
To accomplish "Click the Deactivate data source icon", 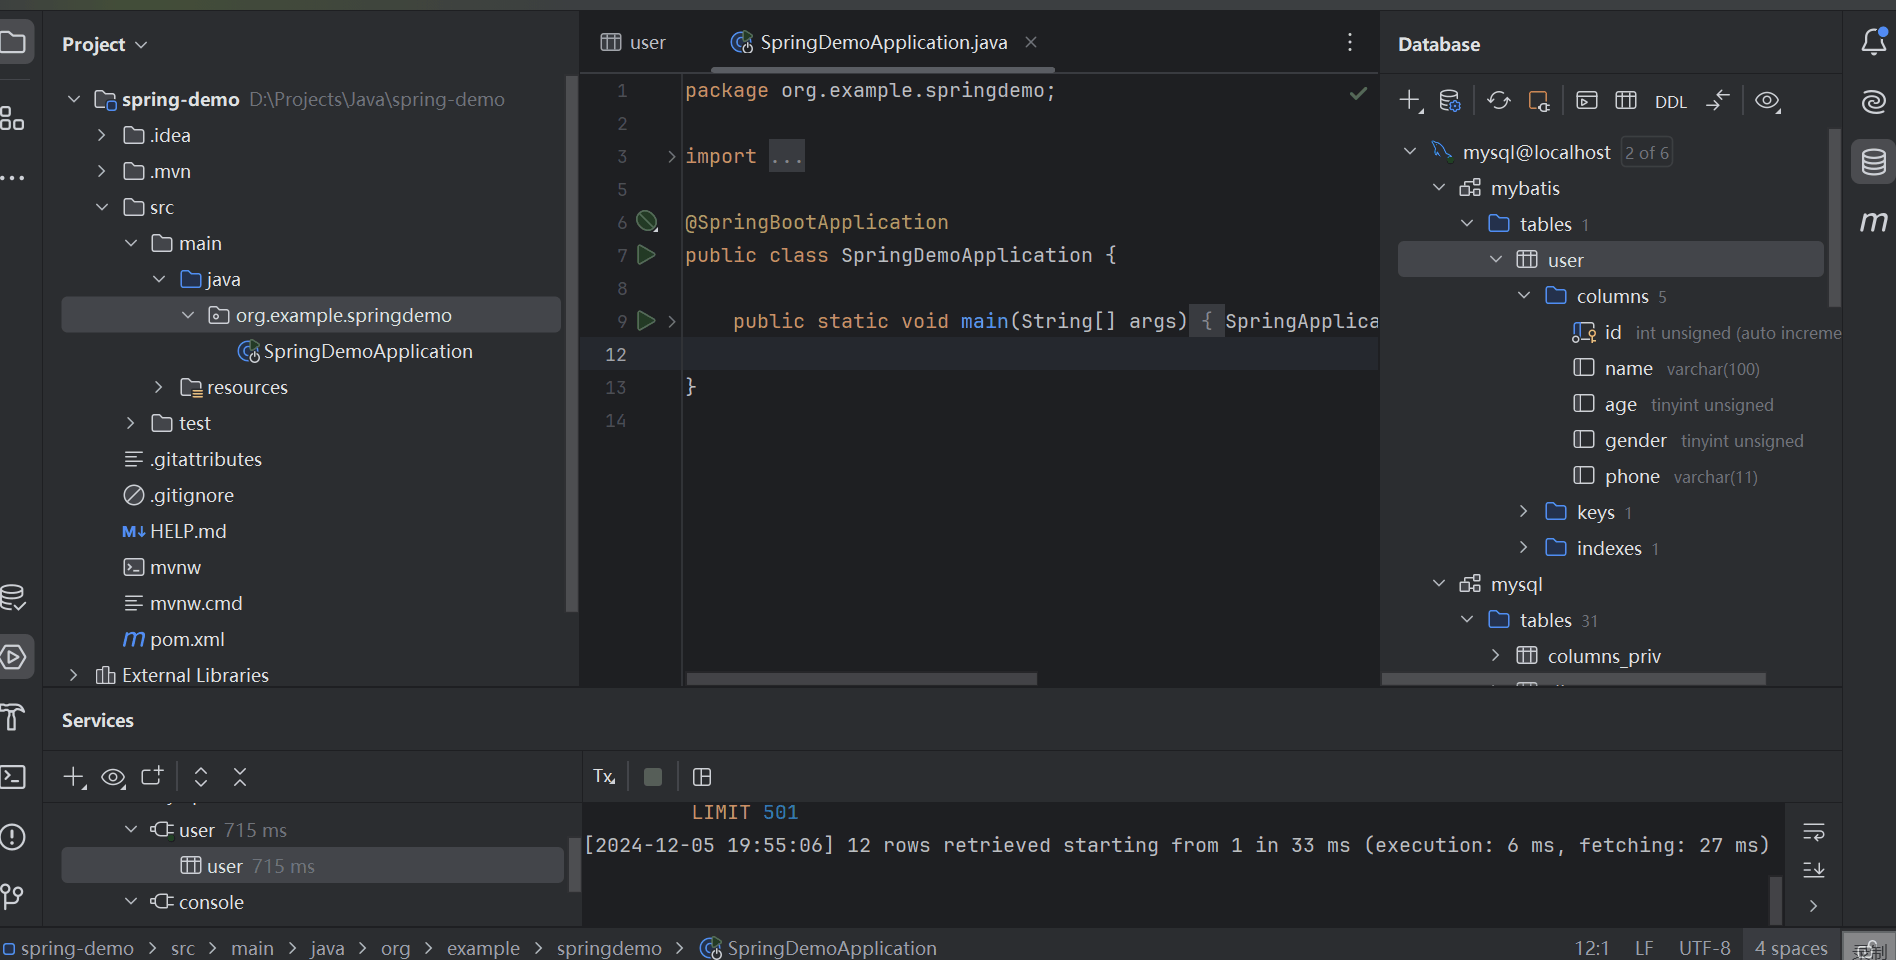I will pos(1538,101).
